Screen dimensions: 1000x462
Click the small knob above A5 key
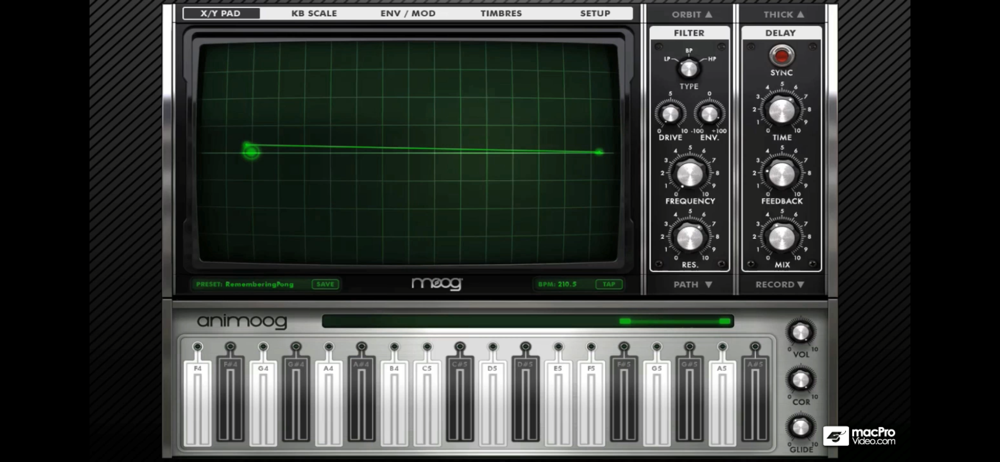[x=722, y=346]
